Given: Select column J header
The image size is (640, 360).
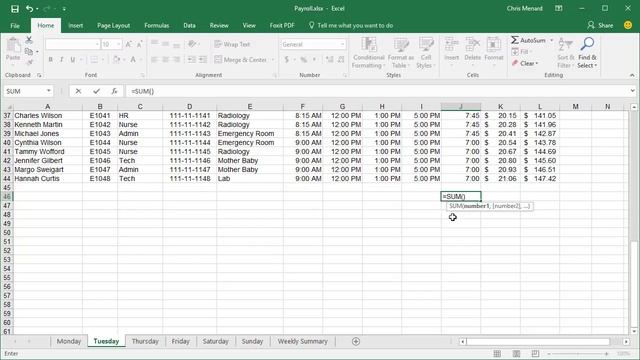Looking at the screenshot, I should (x=461, y=107).
